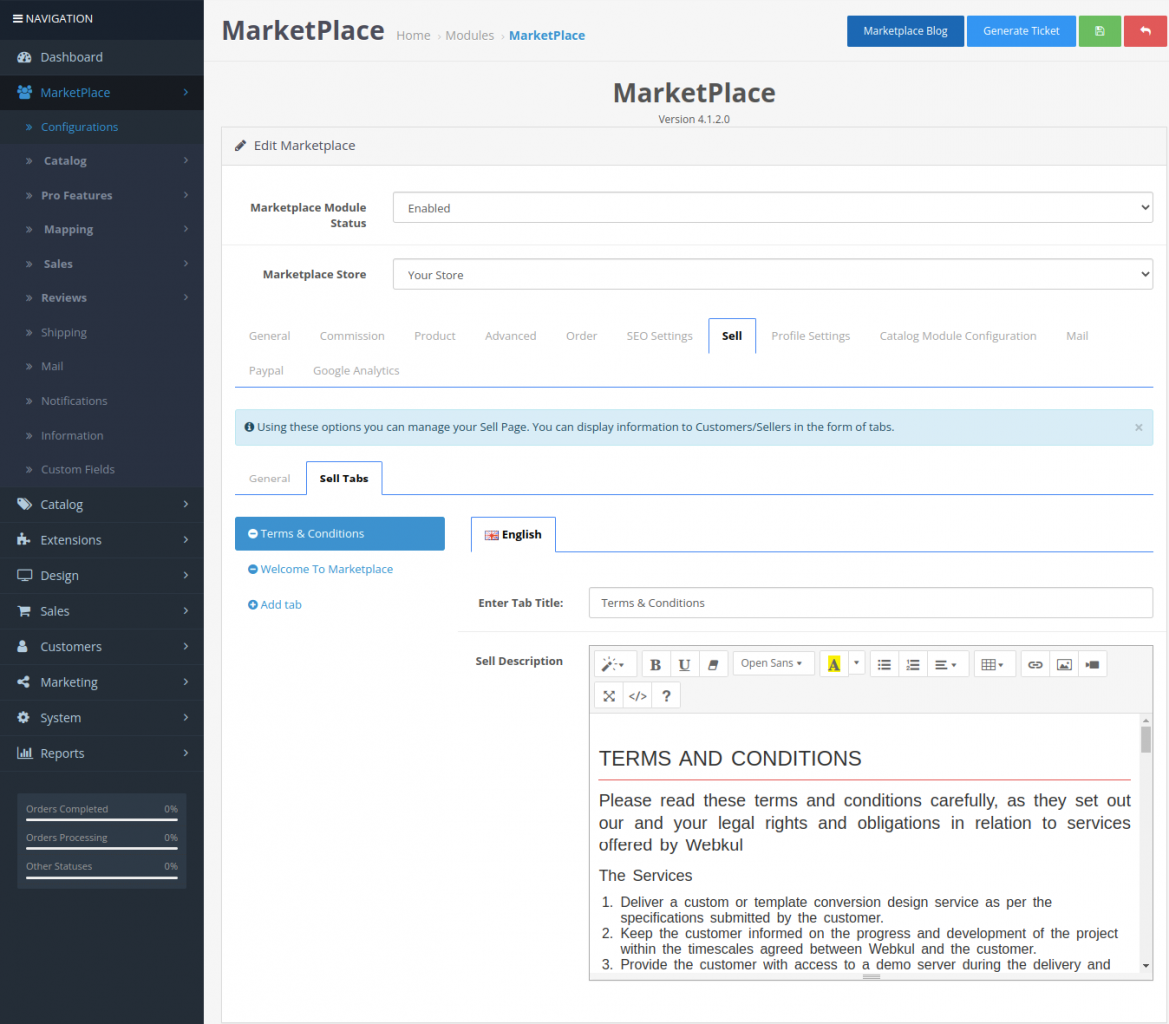Open the SEO Settings tab
This screenshot has height=1024, width=1169.
pos(659,336)
